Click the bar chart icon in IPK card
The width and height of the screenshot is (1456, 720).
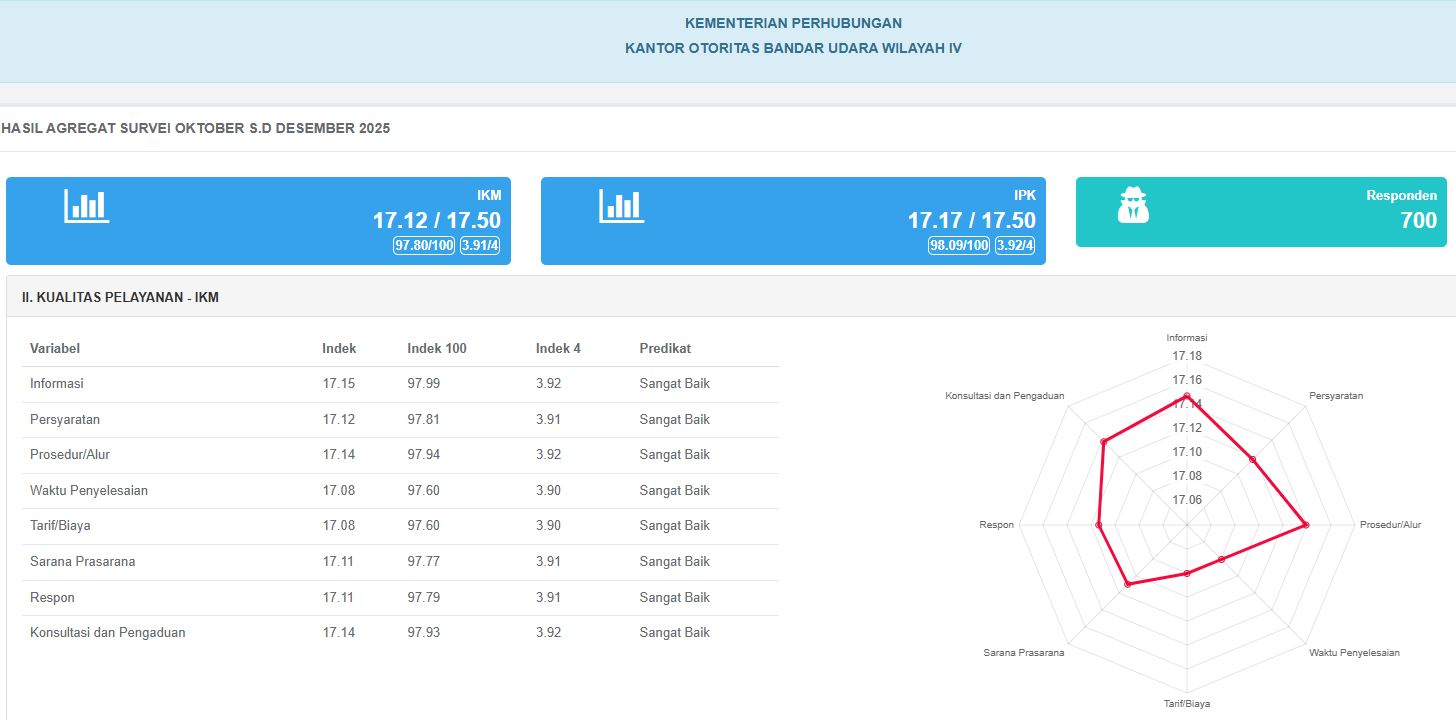[621, 206]
